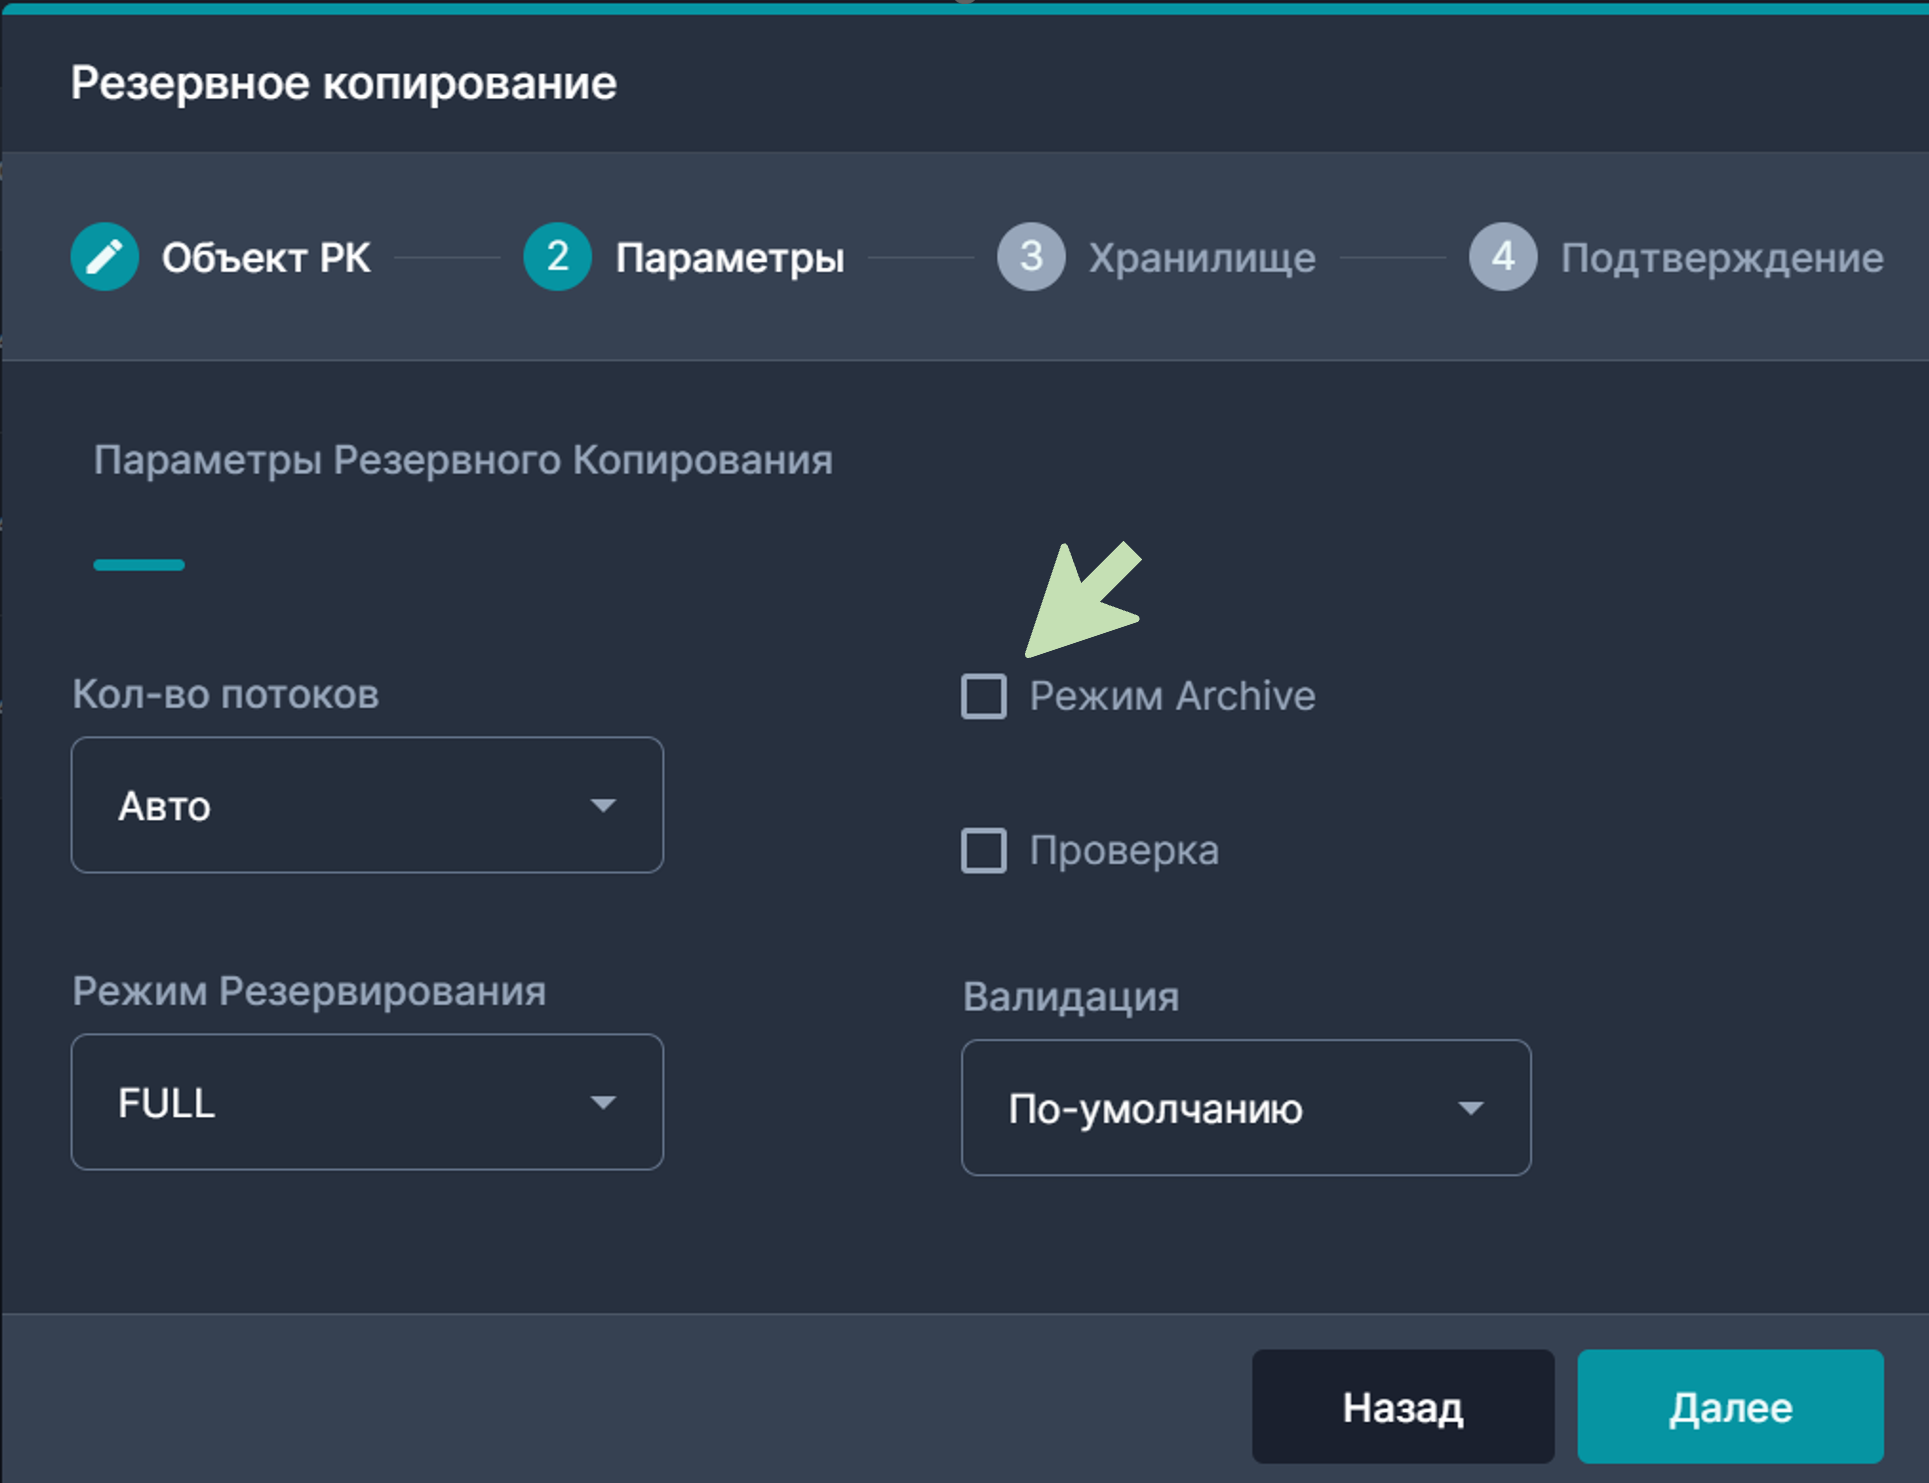Image resolution: width=1929 pixels, height=1483 pixels.
Task: Click the dropdown arrow in Режим Резервирования
Action: [x=604, y=1102]
